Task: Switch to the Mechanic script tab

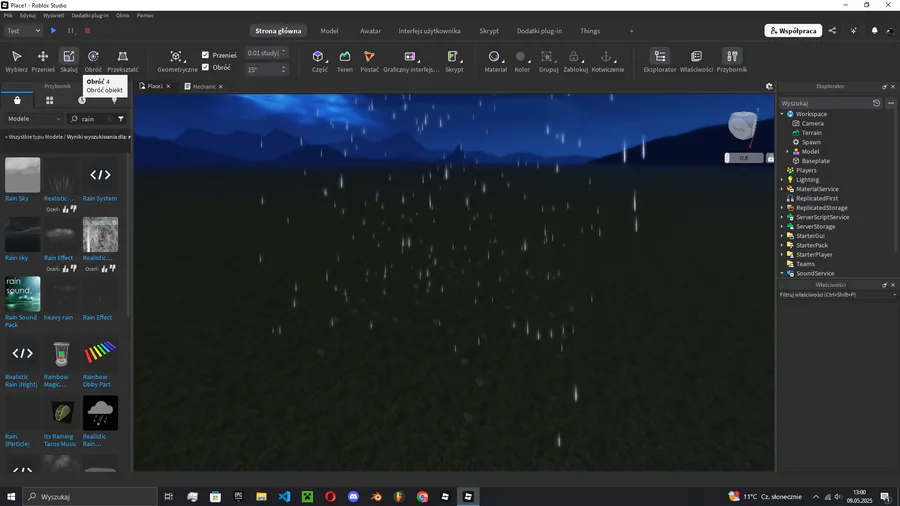Action: point(204,87)
